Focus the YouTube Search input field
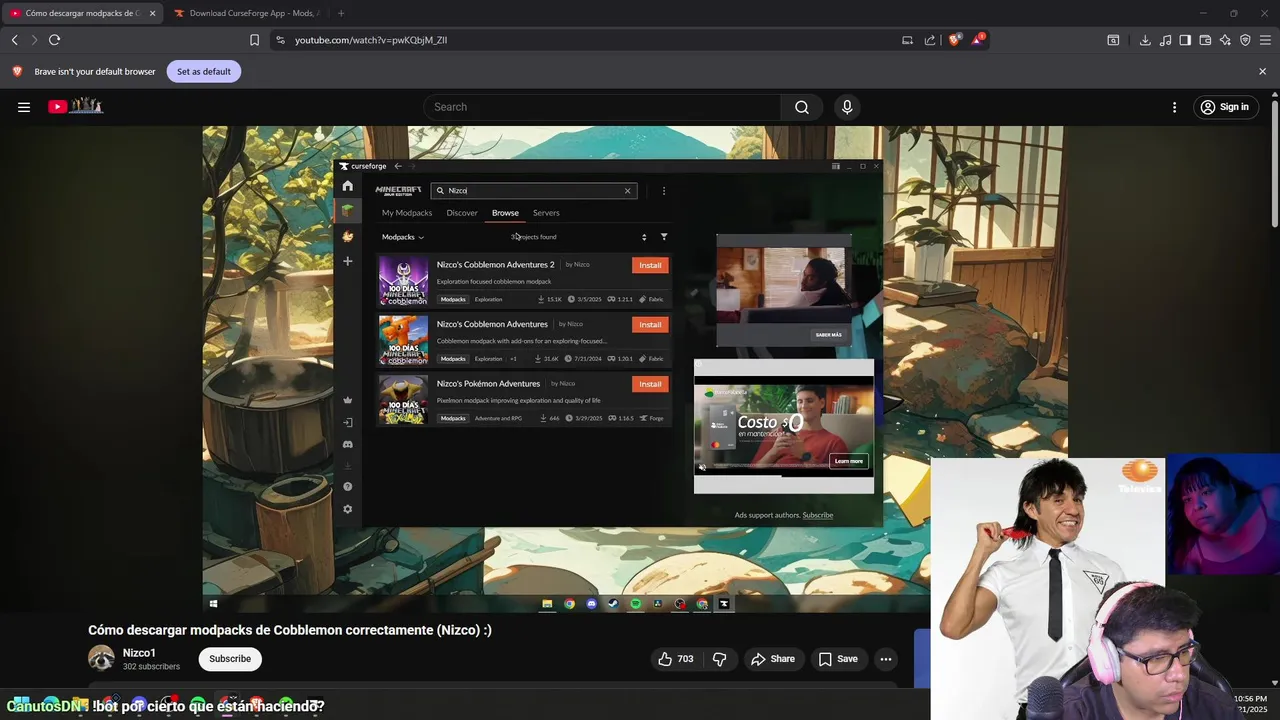This screenshot has height=720, width=1280. pos(603,107)
